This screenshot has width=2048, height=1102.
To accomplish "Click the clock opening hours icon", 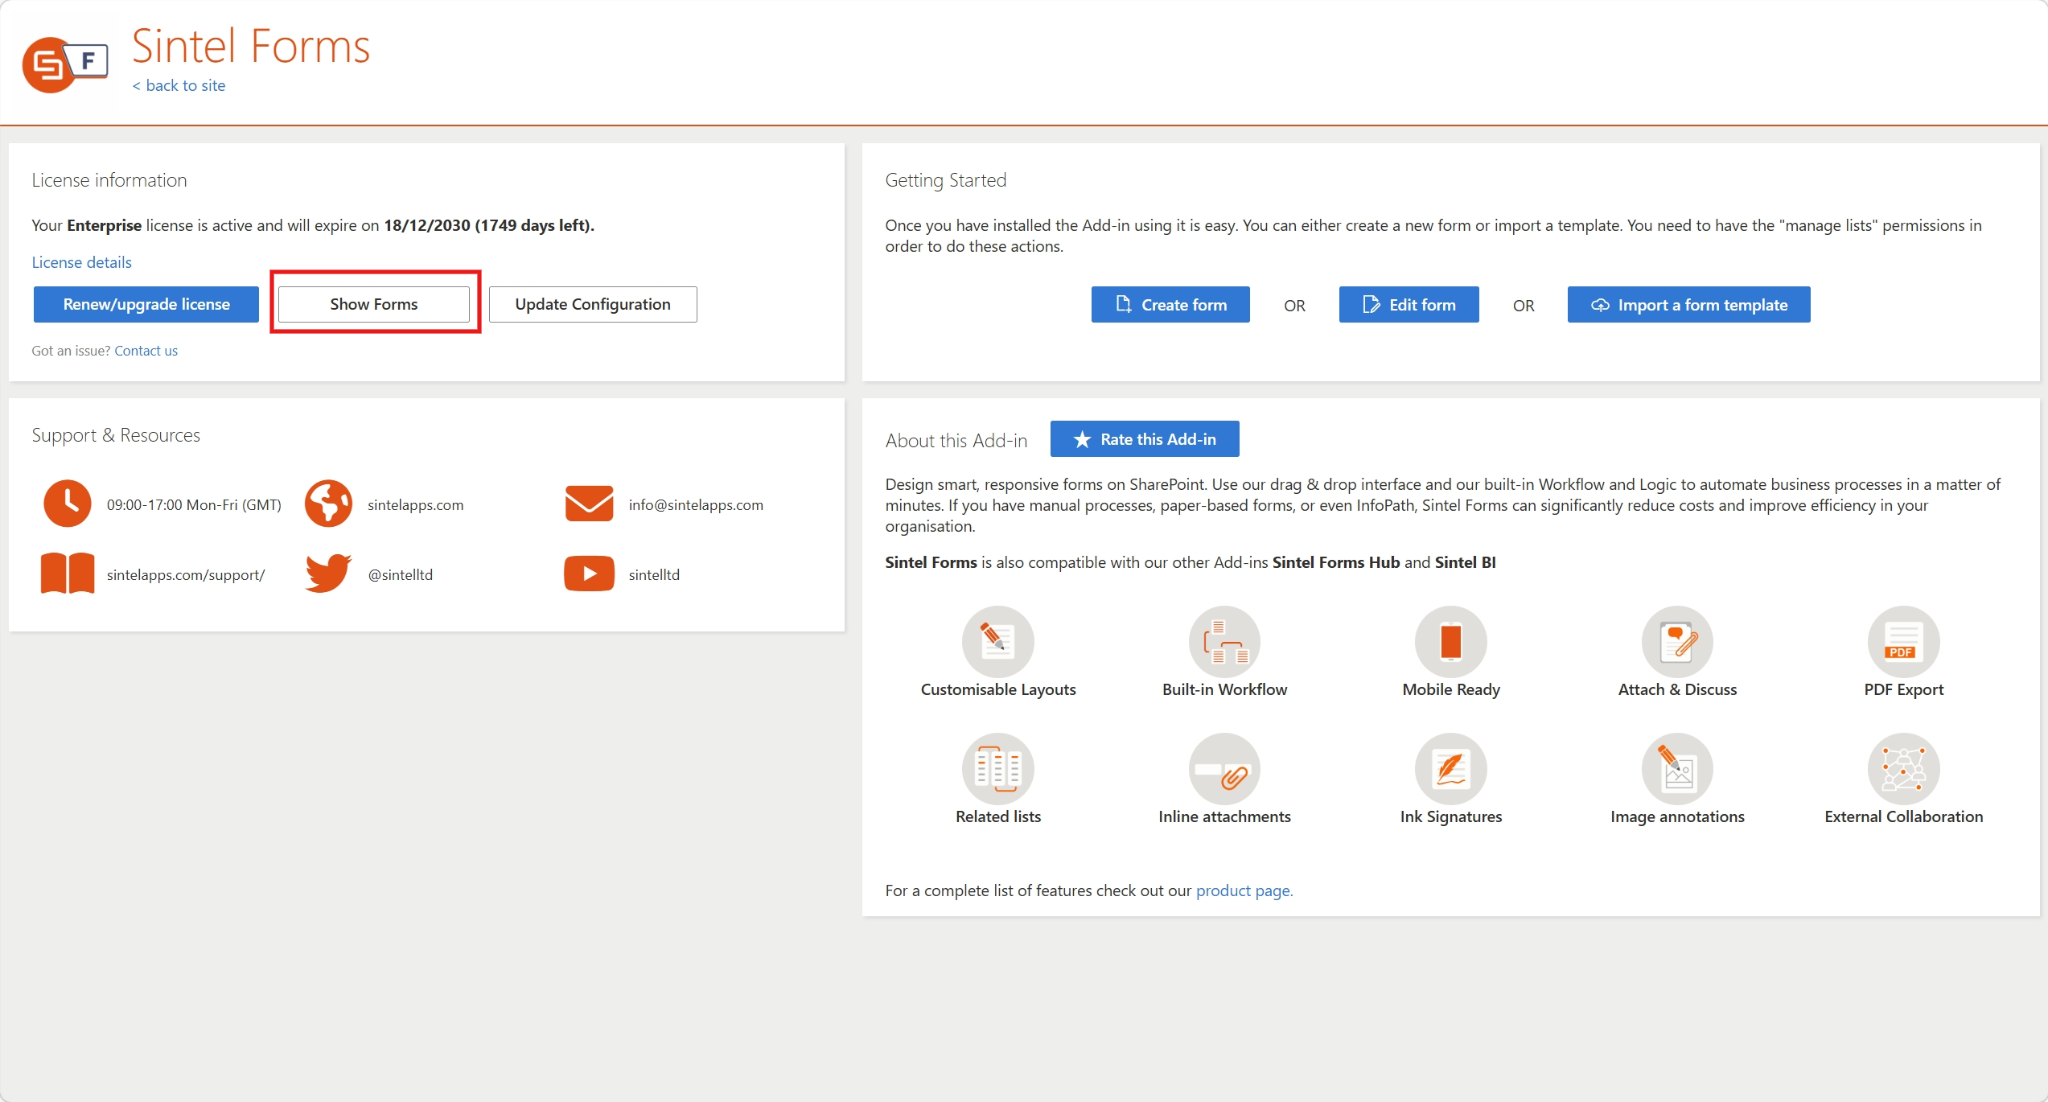I will [x=67, y=503].
